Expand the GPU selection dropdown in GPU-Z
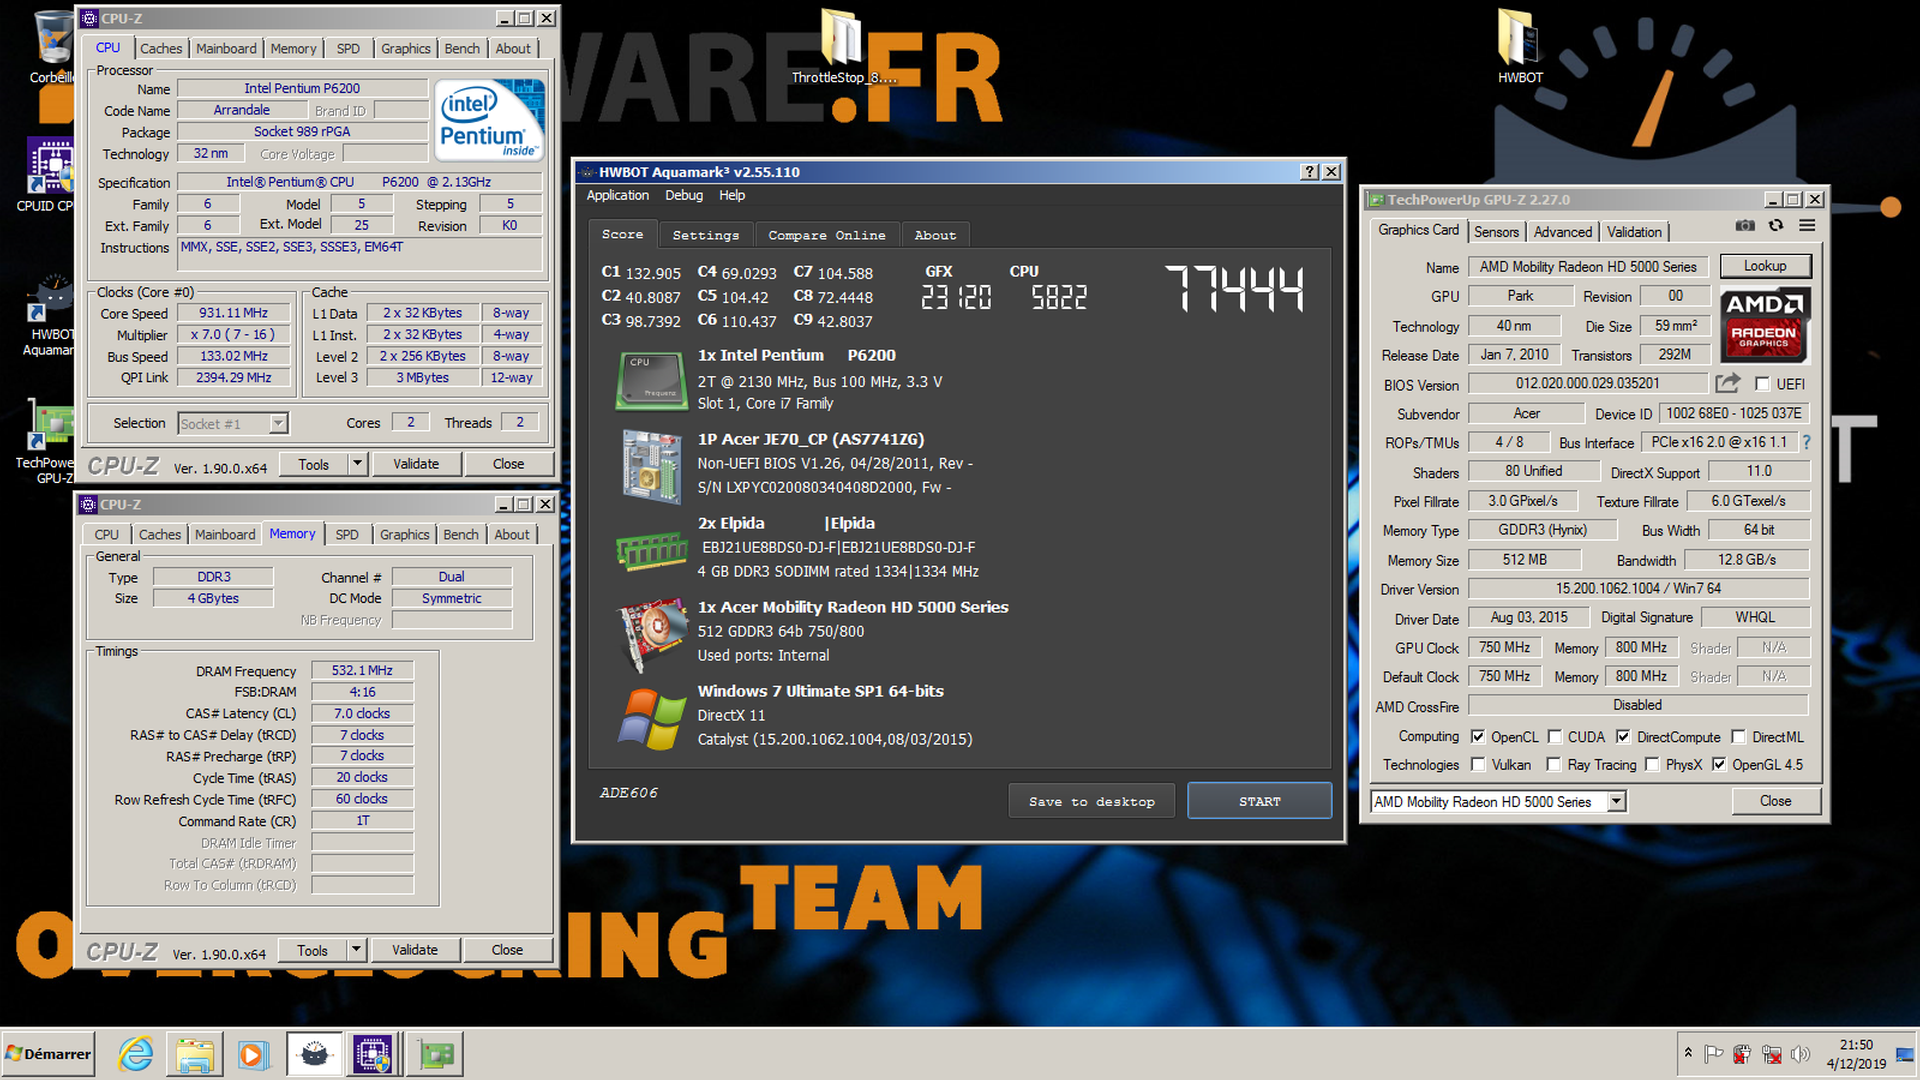This screenshot has height=1080, width=1920. pyautogui.click(x=1616, y=801)
